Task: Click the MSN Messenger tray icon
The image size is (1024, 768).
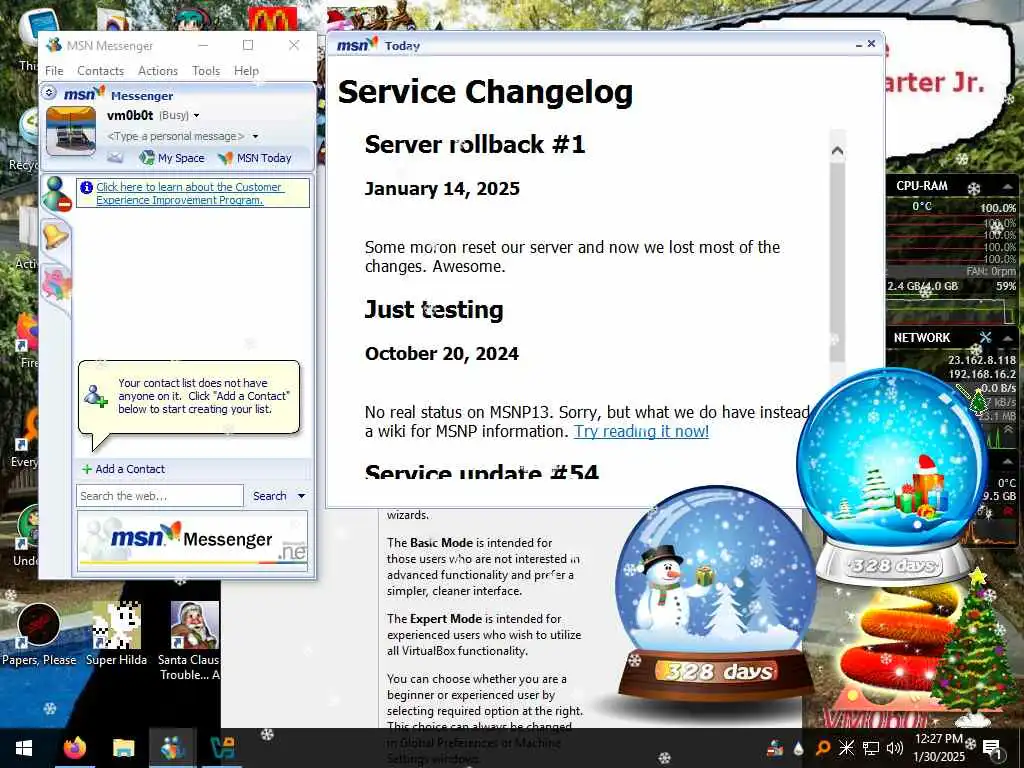Action: (x=775, y=748)
